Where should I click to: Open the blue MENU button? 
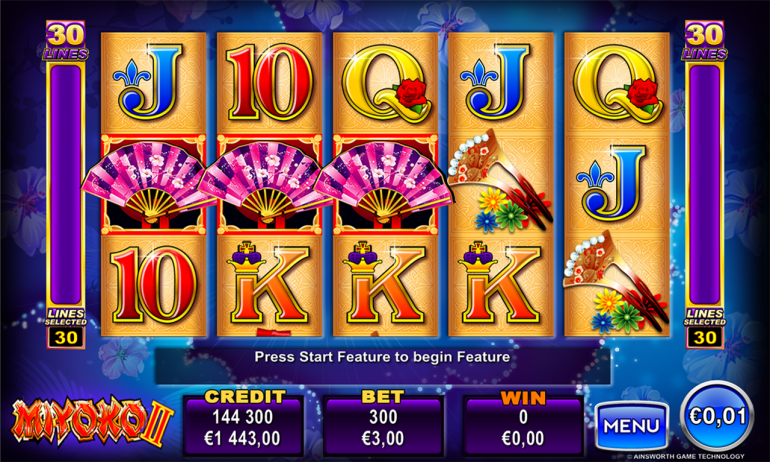tap(632, 425)
